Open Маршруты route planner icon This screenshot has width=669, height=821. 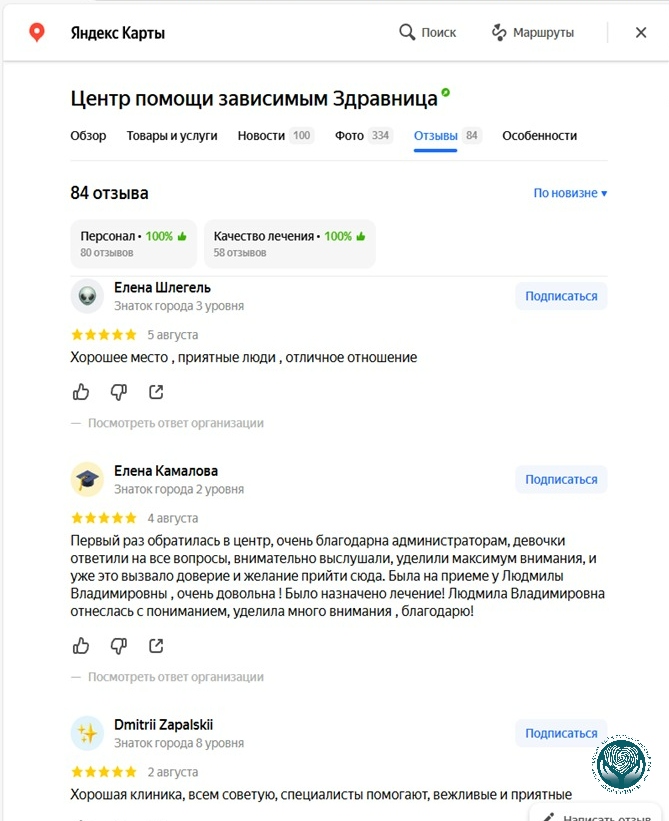[499, 32]
